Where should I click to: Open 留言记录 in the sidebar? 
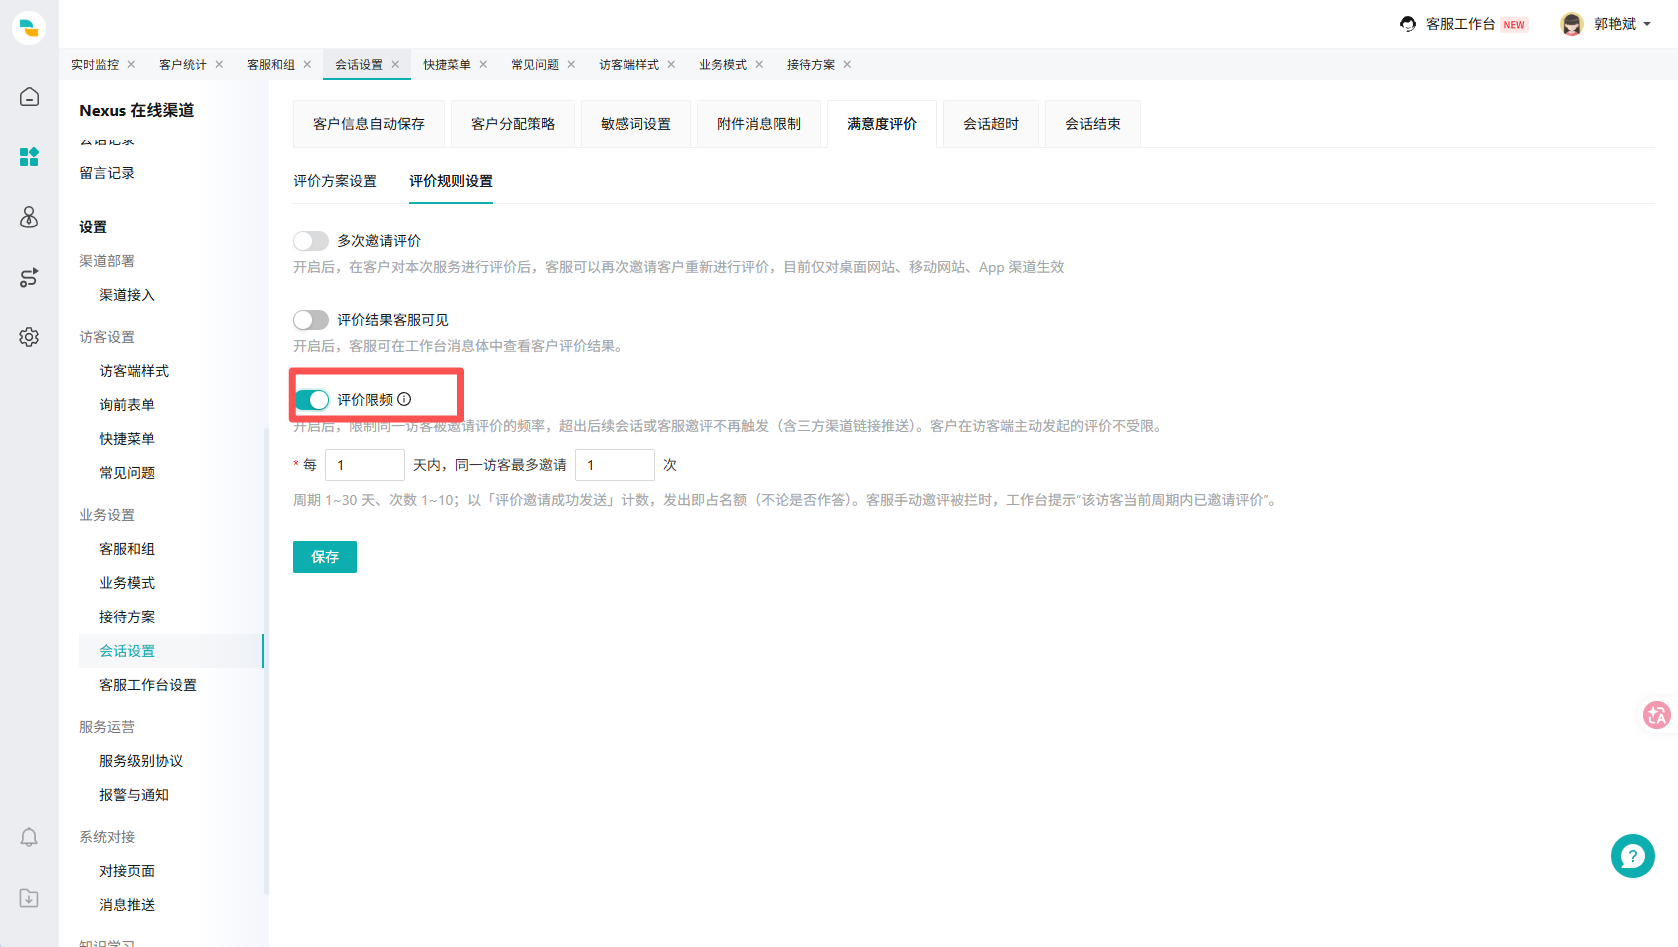point(107,173)
